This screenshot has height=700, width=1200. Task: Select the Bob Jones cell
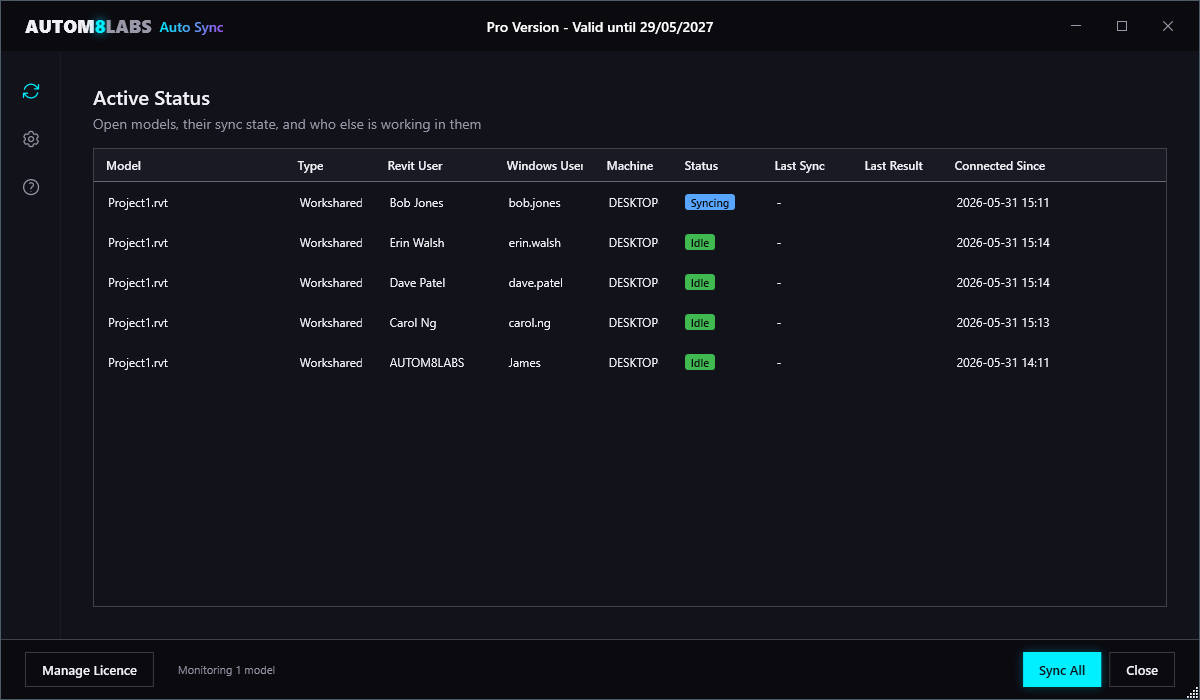pyautogui.click(x=417, y=203)
